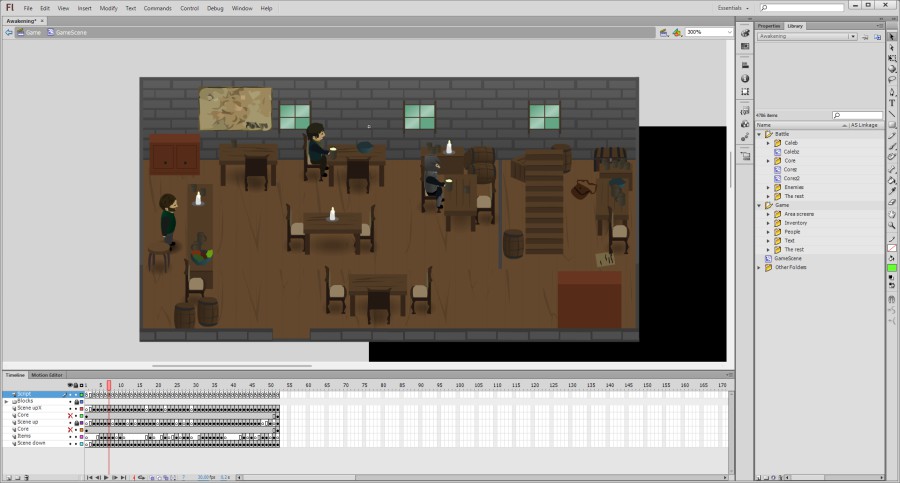The height and width of the screenshot is (483, 900).
Task: Click the Game breadcrumb link
Action: (x=33, y=32)
